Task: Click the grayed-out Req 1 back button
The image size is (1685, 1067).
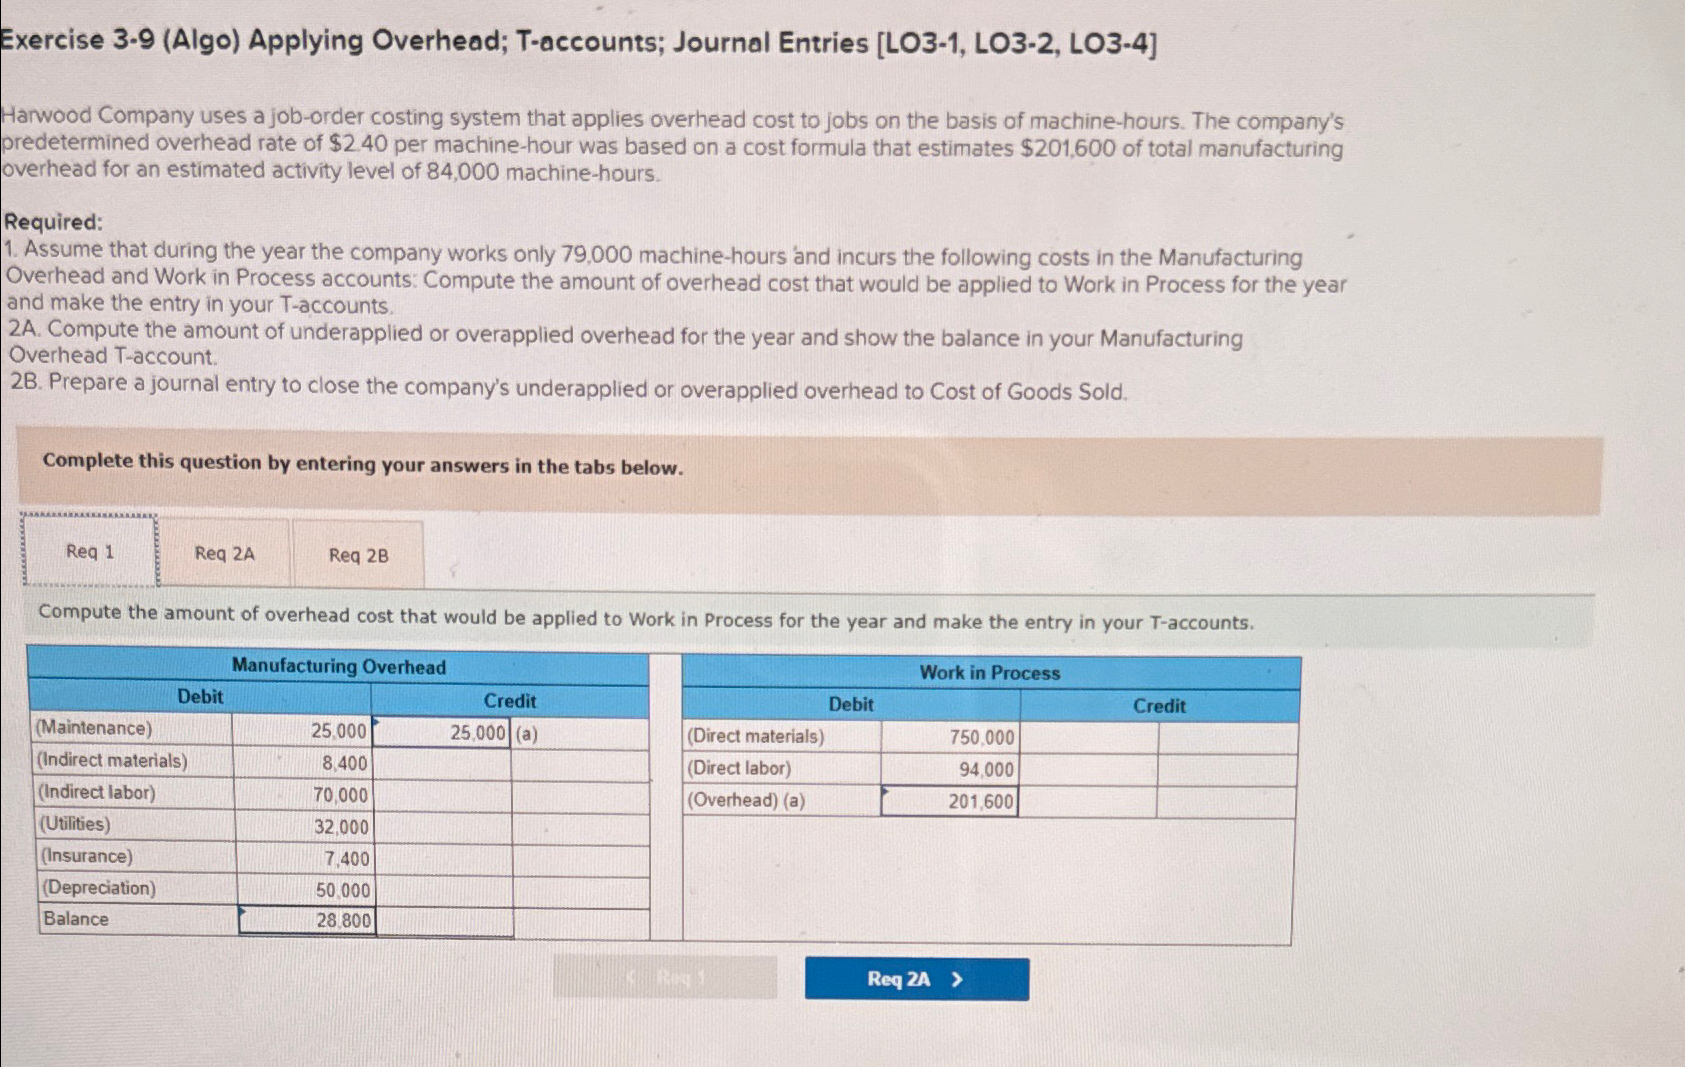Action: point(666,980)
